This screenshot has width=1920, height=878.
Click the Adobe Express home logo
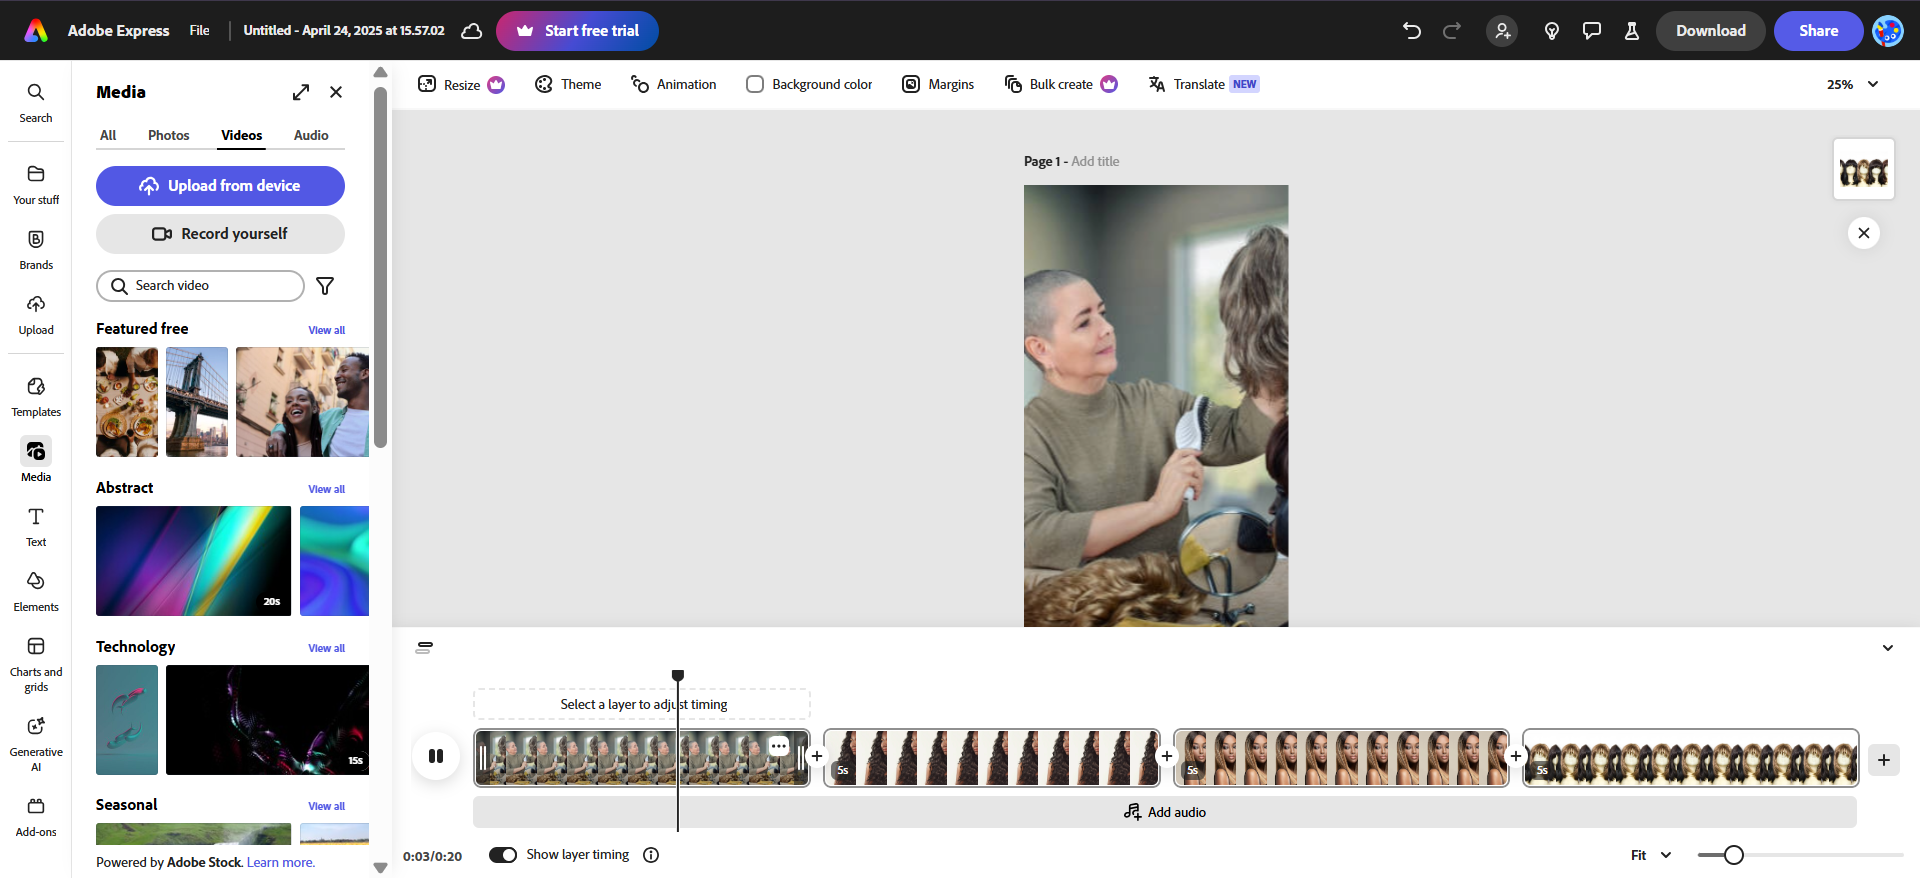[37, 31]
